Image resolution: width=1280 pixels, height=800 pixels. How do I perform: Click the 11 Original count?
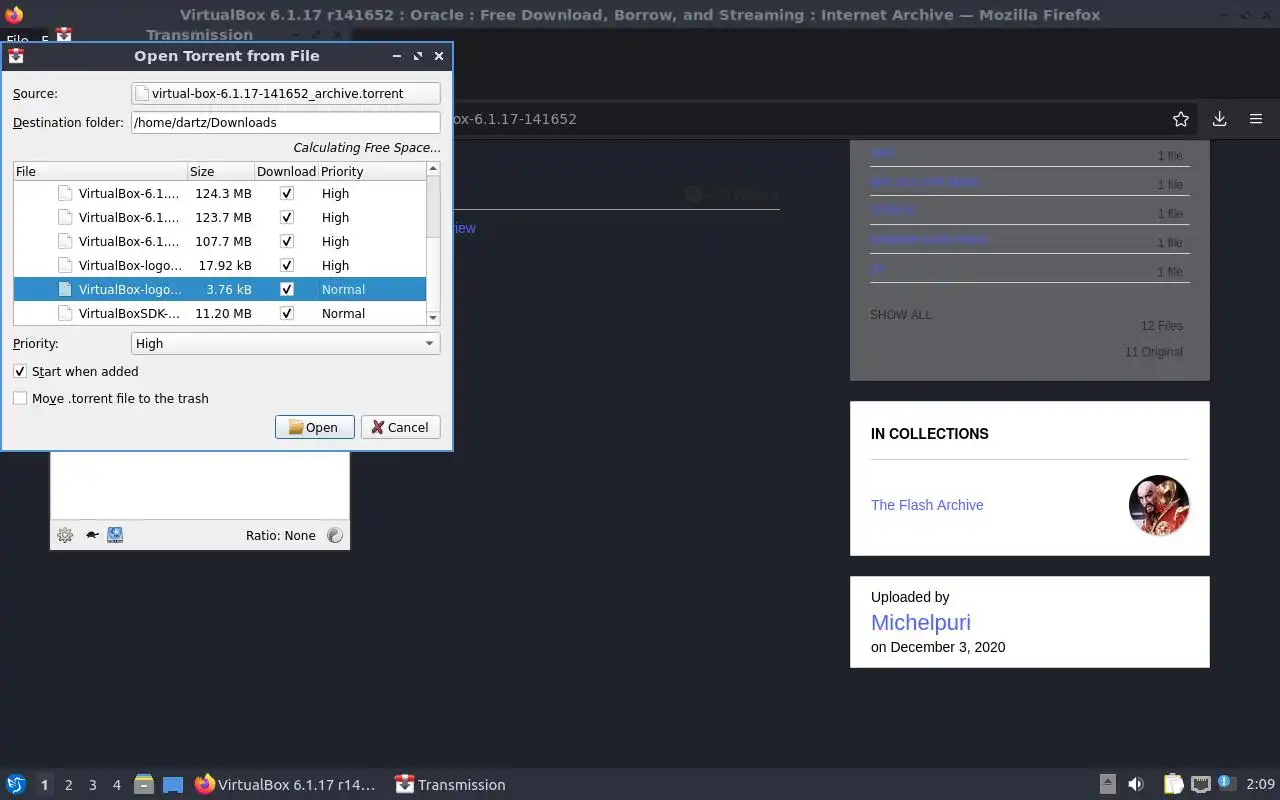(1153, 352)
